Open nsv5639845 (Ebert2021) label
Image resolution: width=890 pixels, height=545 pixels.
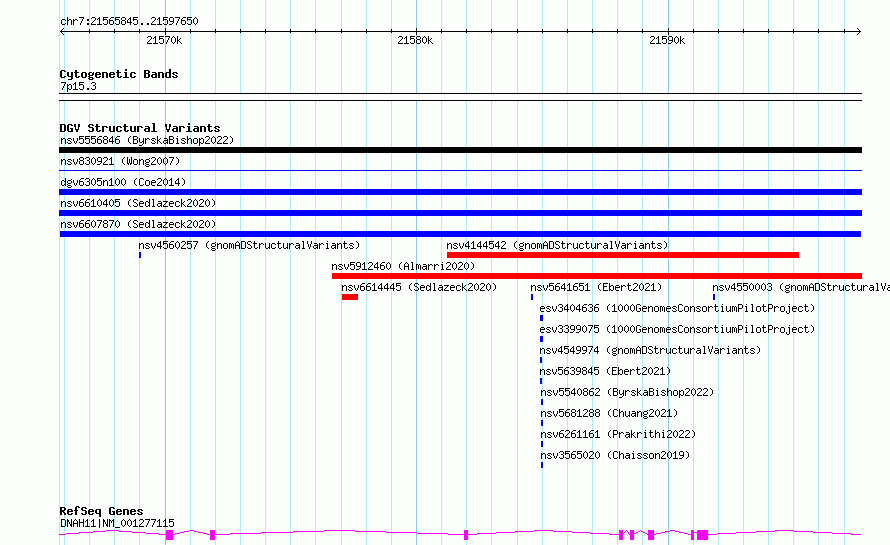[x=605, y=371]
